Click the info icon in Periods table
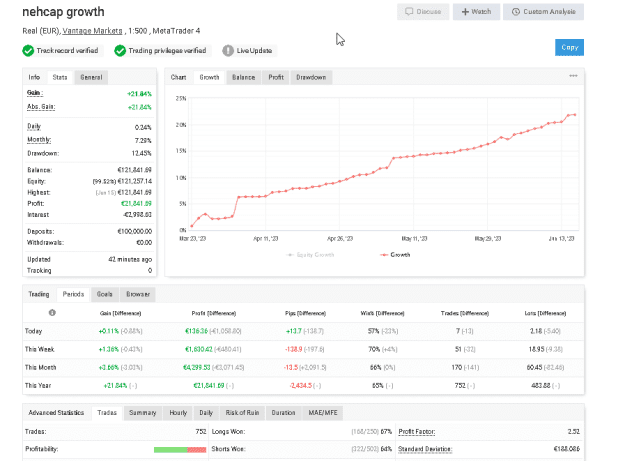The image size is (625, 461). (x=52, y=313)
